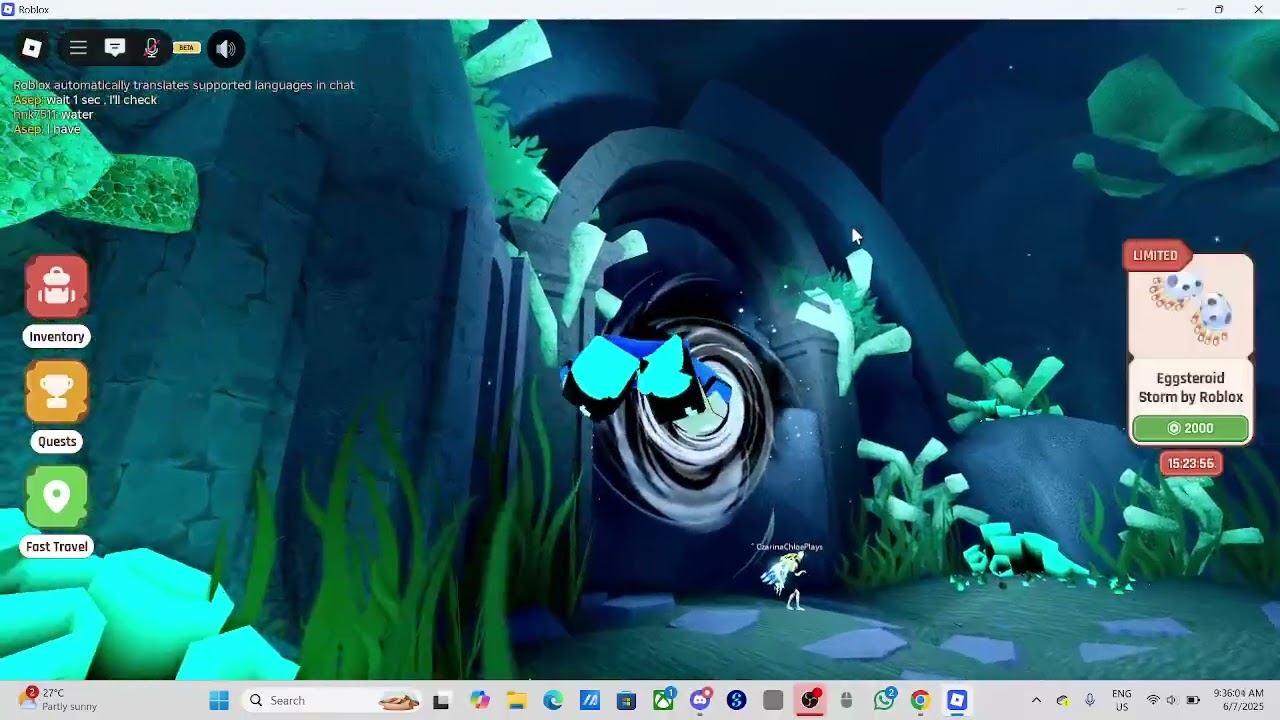Viewport: 1280px width, 720px height.
Task: Open the Xbox app from the taskbar
Action: click(x=663, y=700)
